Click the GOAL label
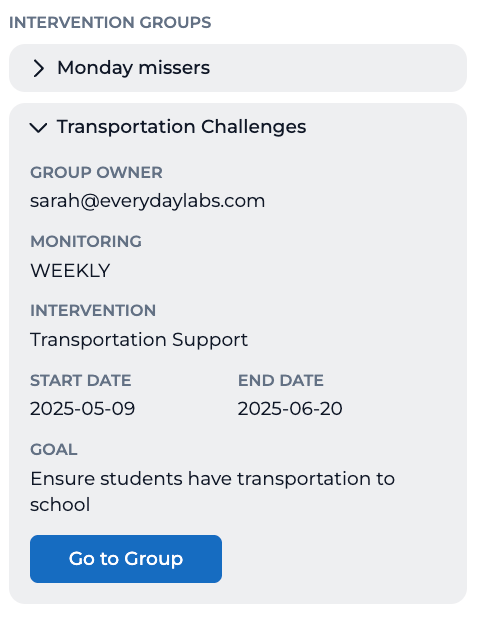This screenshot has width=486, height=622. [54, 449]
